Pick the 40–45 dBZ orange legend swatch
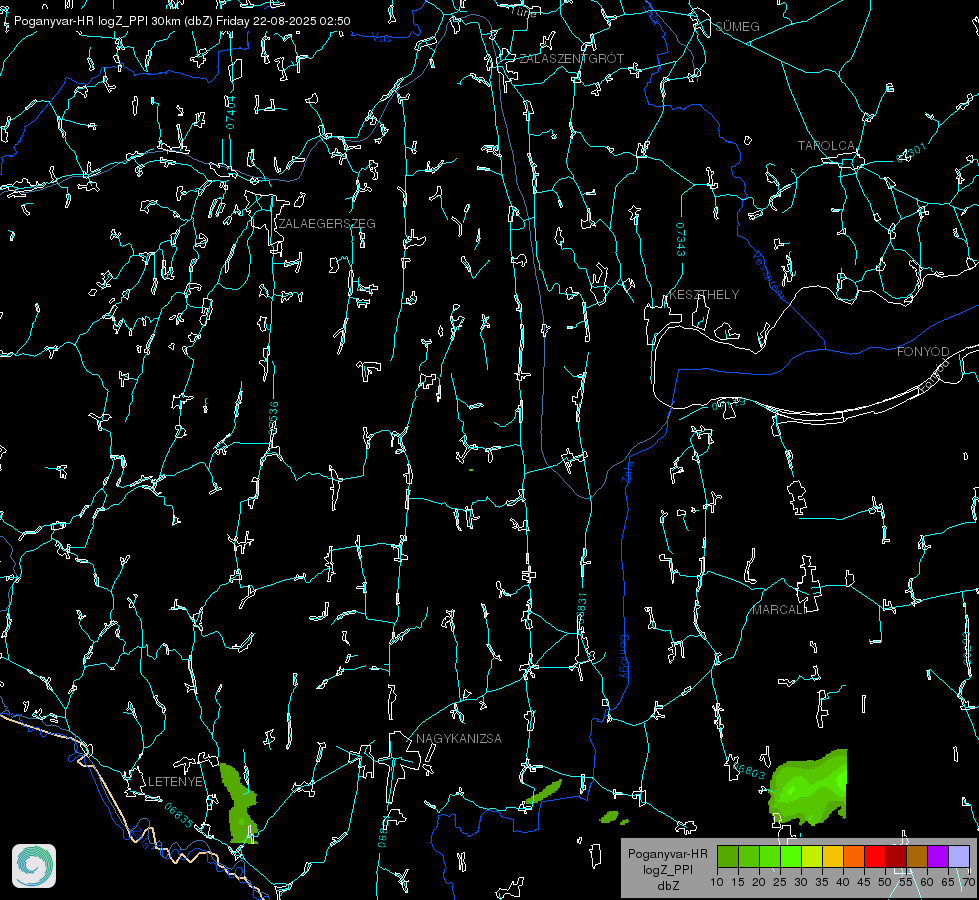 854,856
